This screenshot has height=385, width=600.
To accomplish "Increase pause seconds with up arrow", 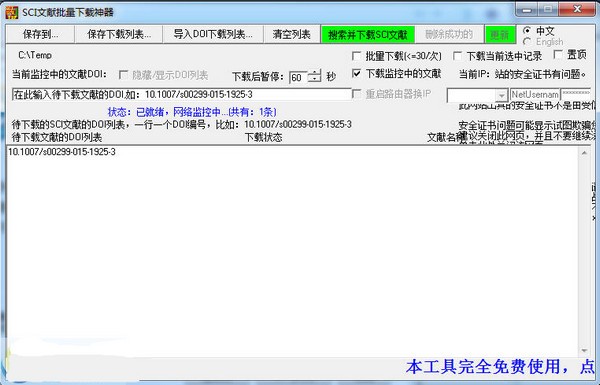I will click(314, 73).
